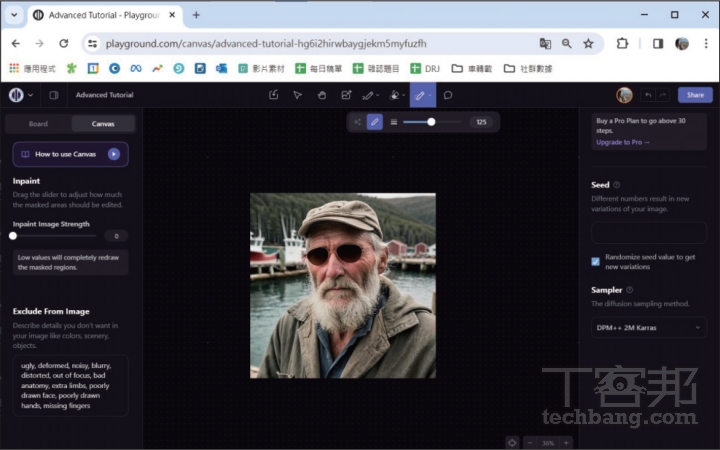The width and height of the screenshot is (720, 450).
Task: Open the tab search dropdown arrow
Action: [x=14, y=15]
